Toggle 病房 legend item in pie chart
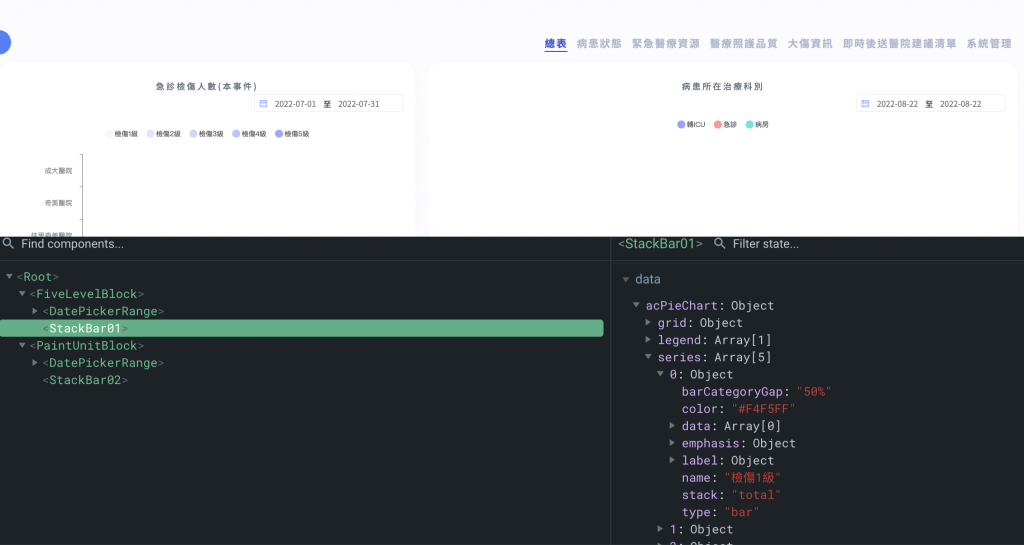This screenshot has height=545, width=1024. click(x=758, y=125)
